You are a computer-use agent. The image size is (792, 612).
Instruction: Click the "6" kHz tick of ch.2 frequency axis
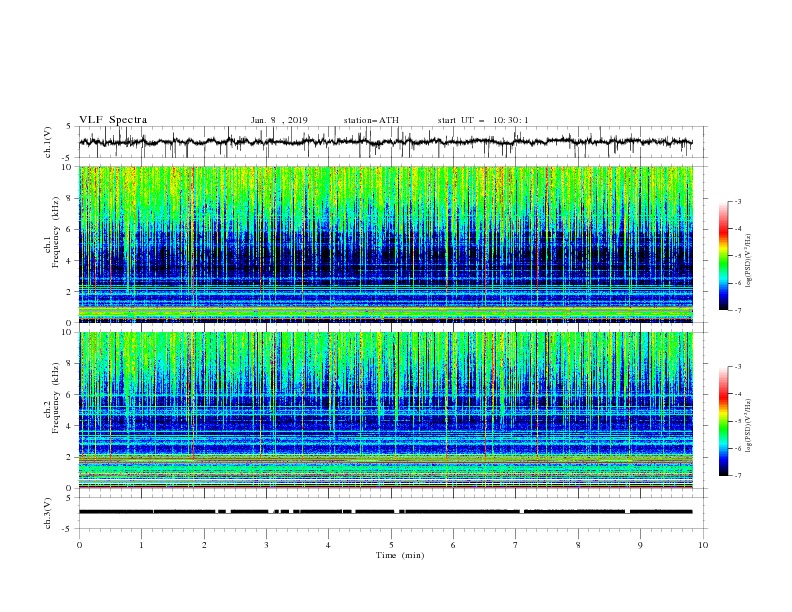pyautogui.click(x=71, y=395)
